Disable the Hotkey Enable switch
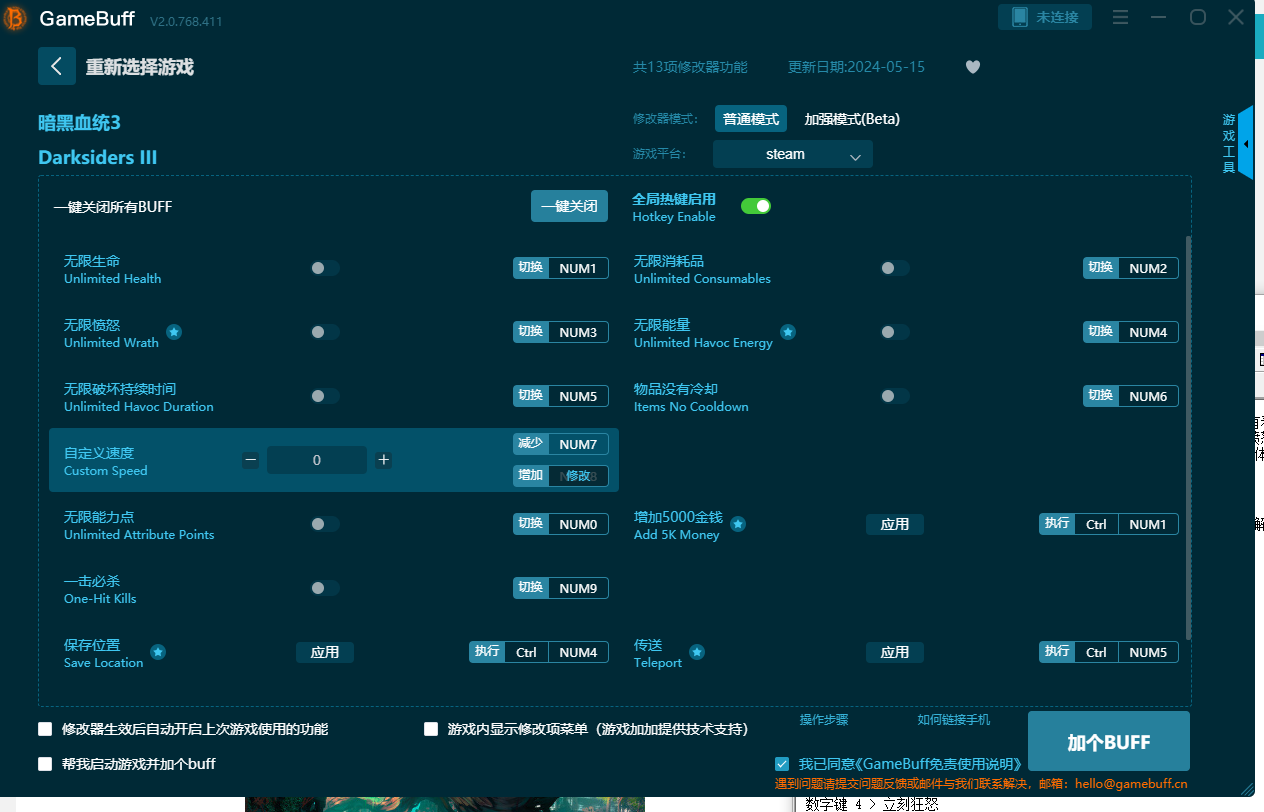 tap(756, 206)
